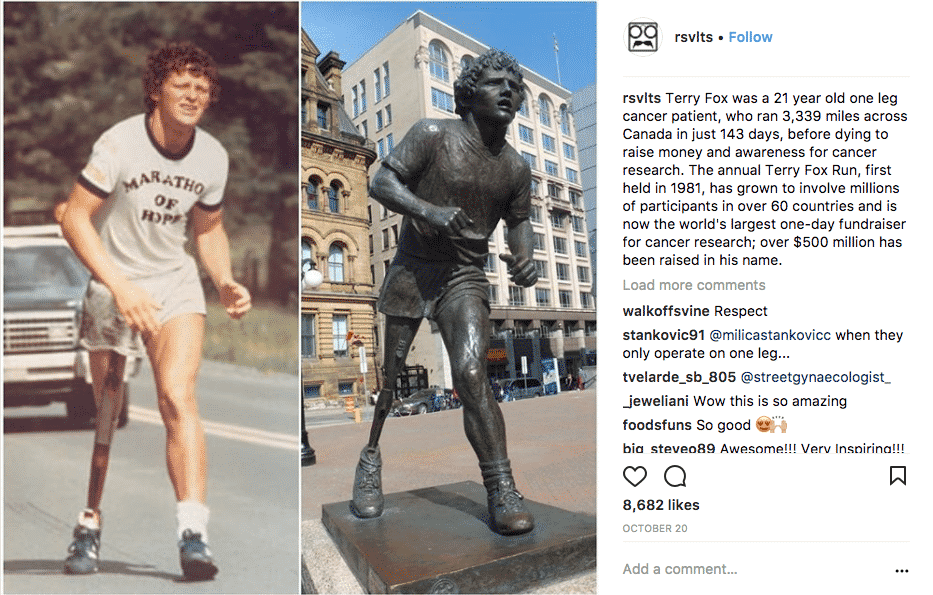Open the rsvlts profile avatar

642,38
